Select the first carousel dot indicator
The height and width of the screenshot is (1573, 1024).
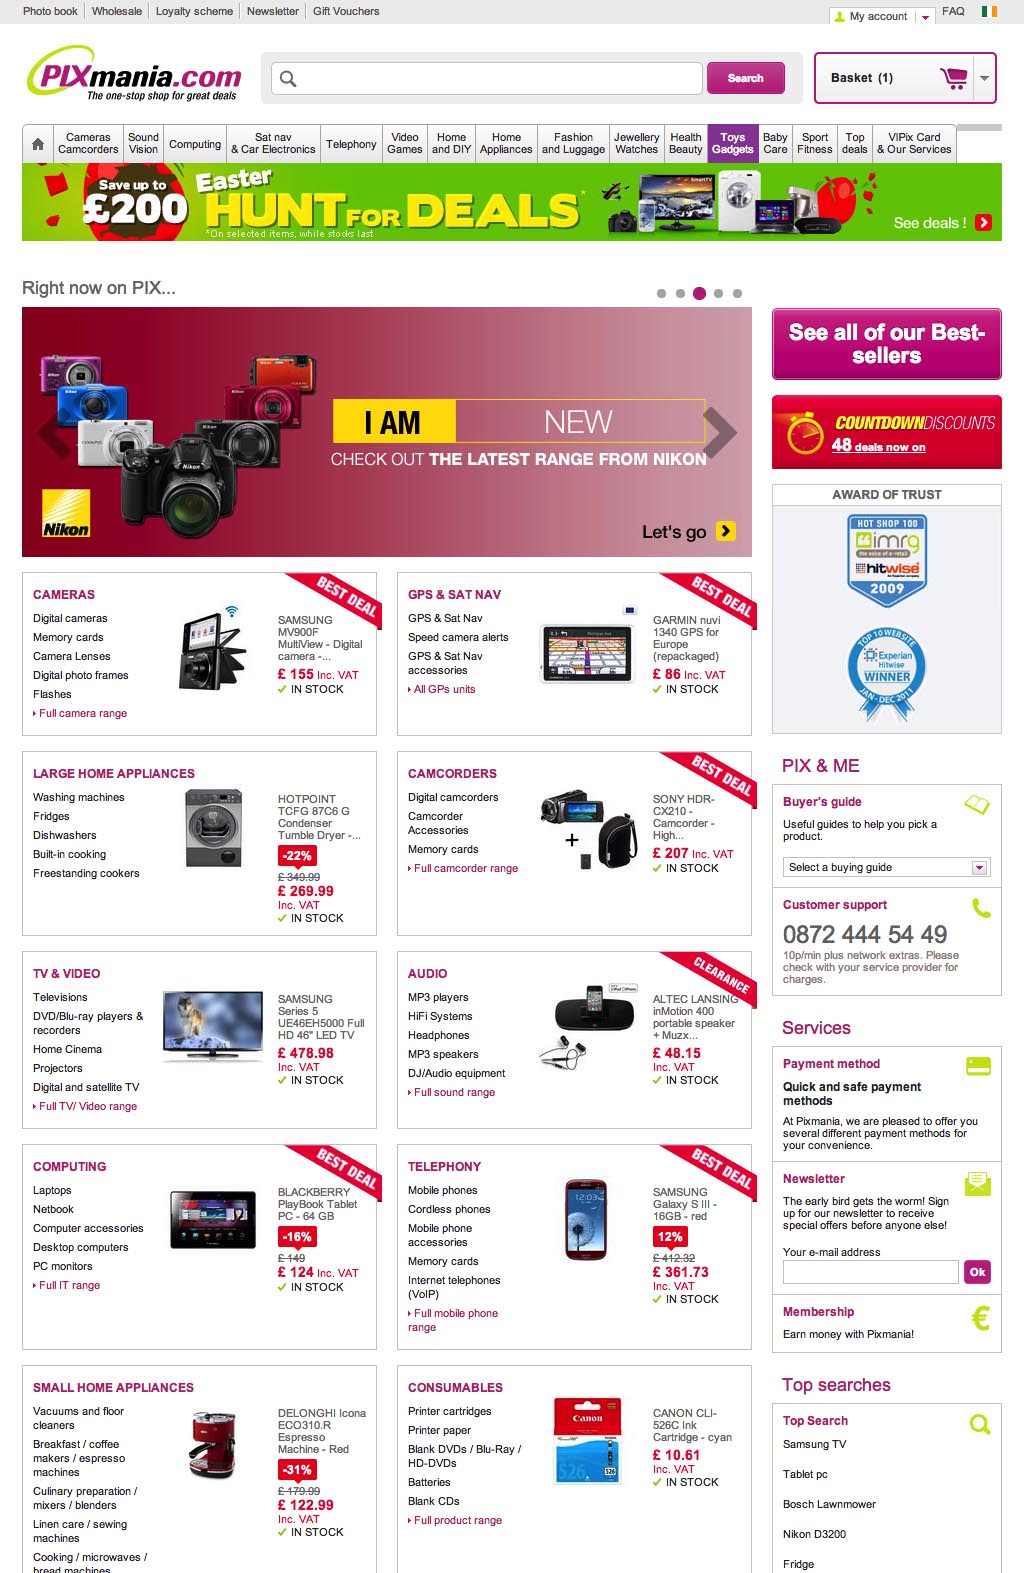coord(661,294)
